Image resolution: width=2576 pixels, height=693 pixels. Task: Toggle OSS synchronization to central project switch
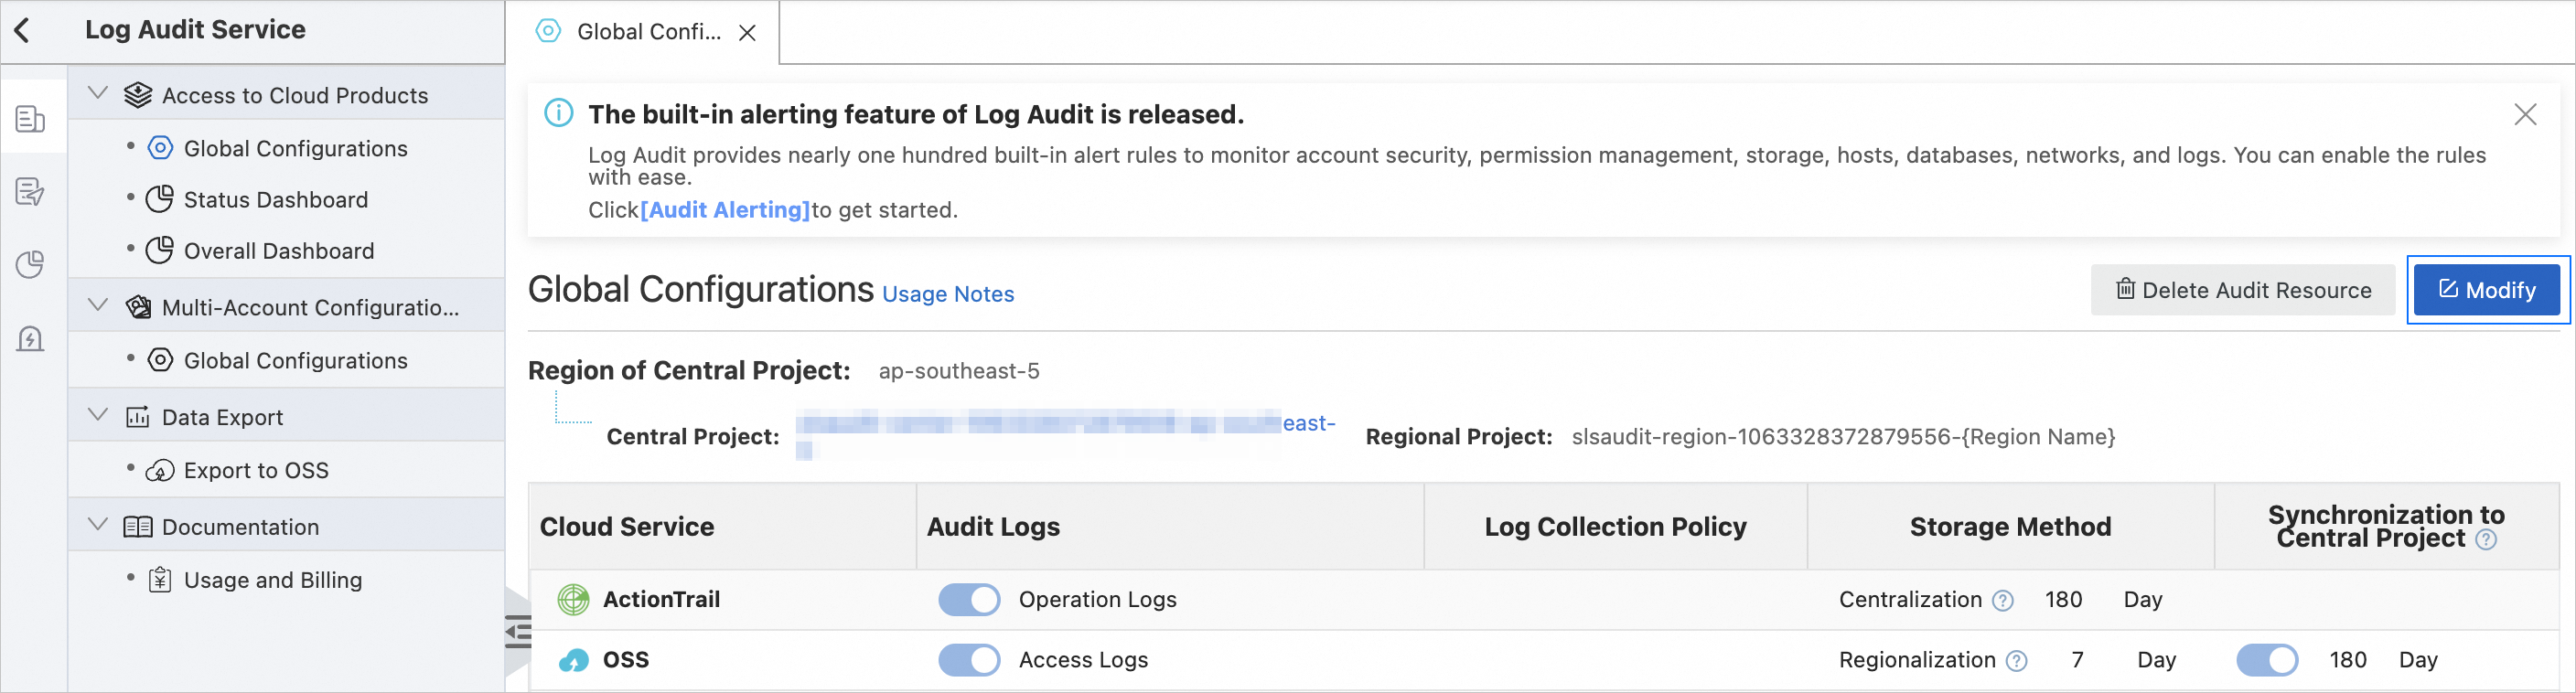pyautogui.click(x=2266, y=660)
